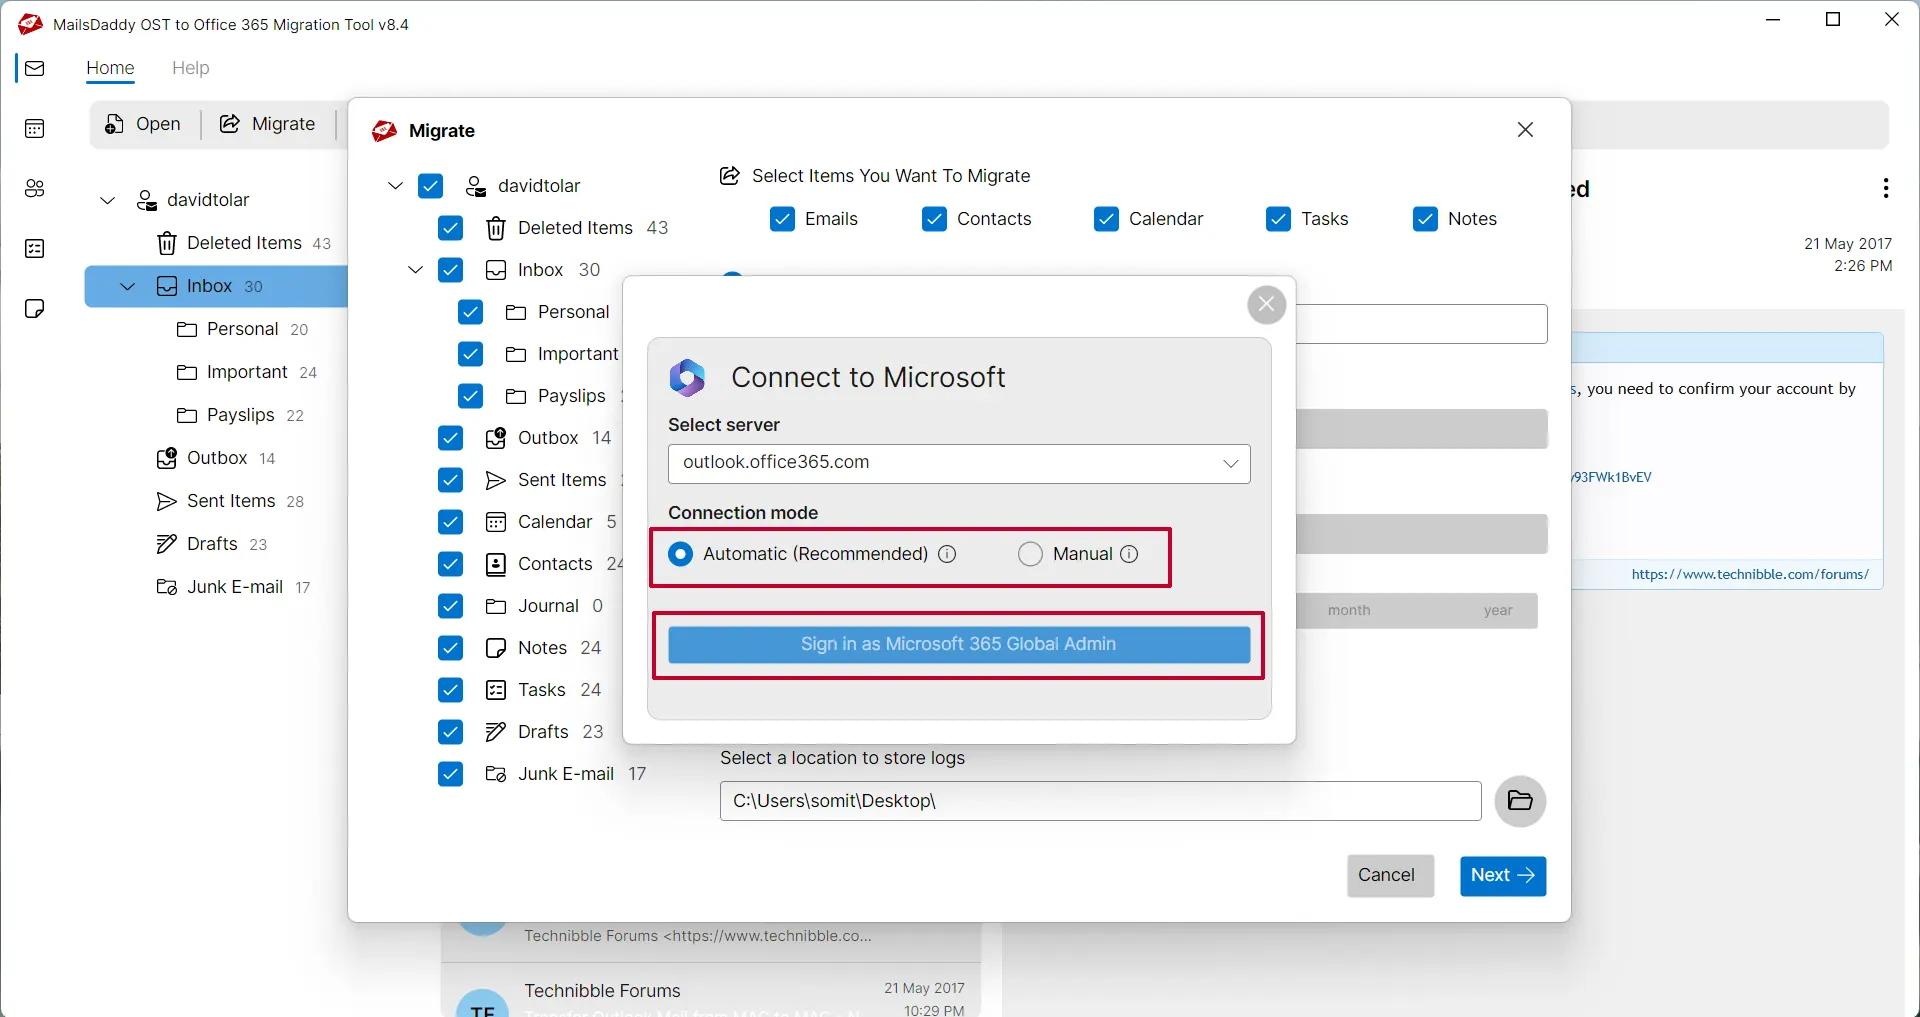Select Sent Items in main tree

[230, 501]
